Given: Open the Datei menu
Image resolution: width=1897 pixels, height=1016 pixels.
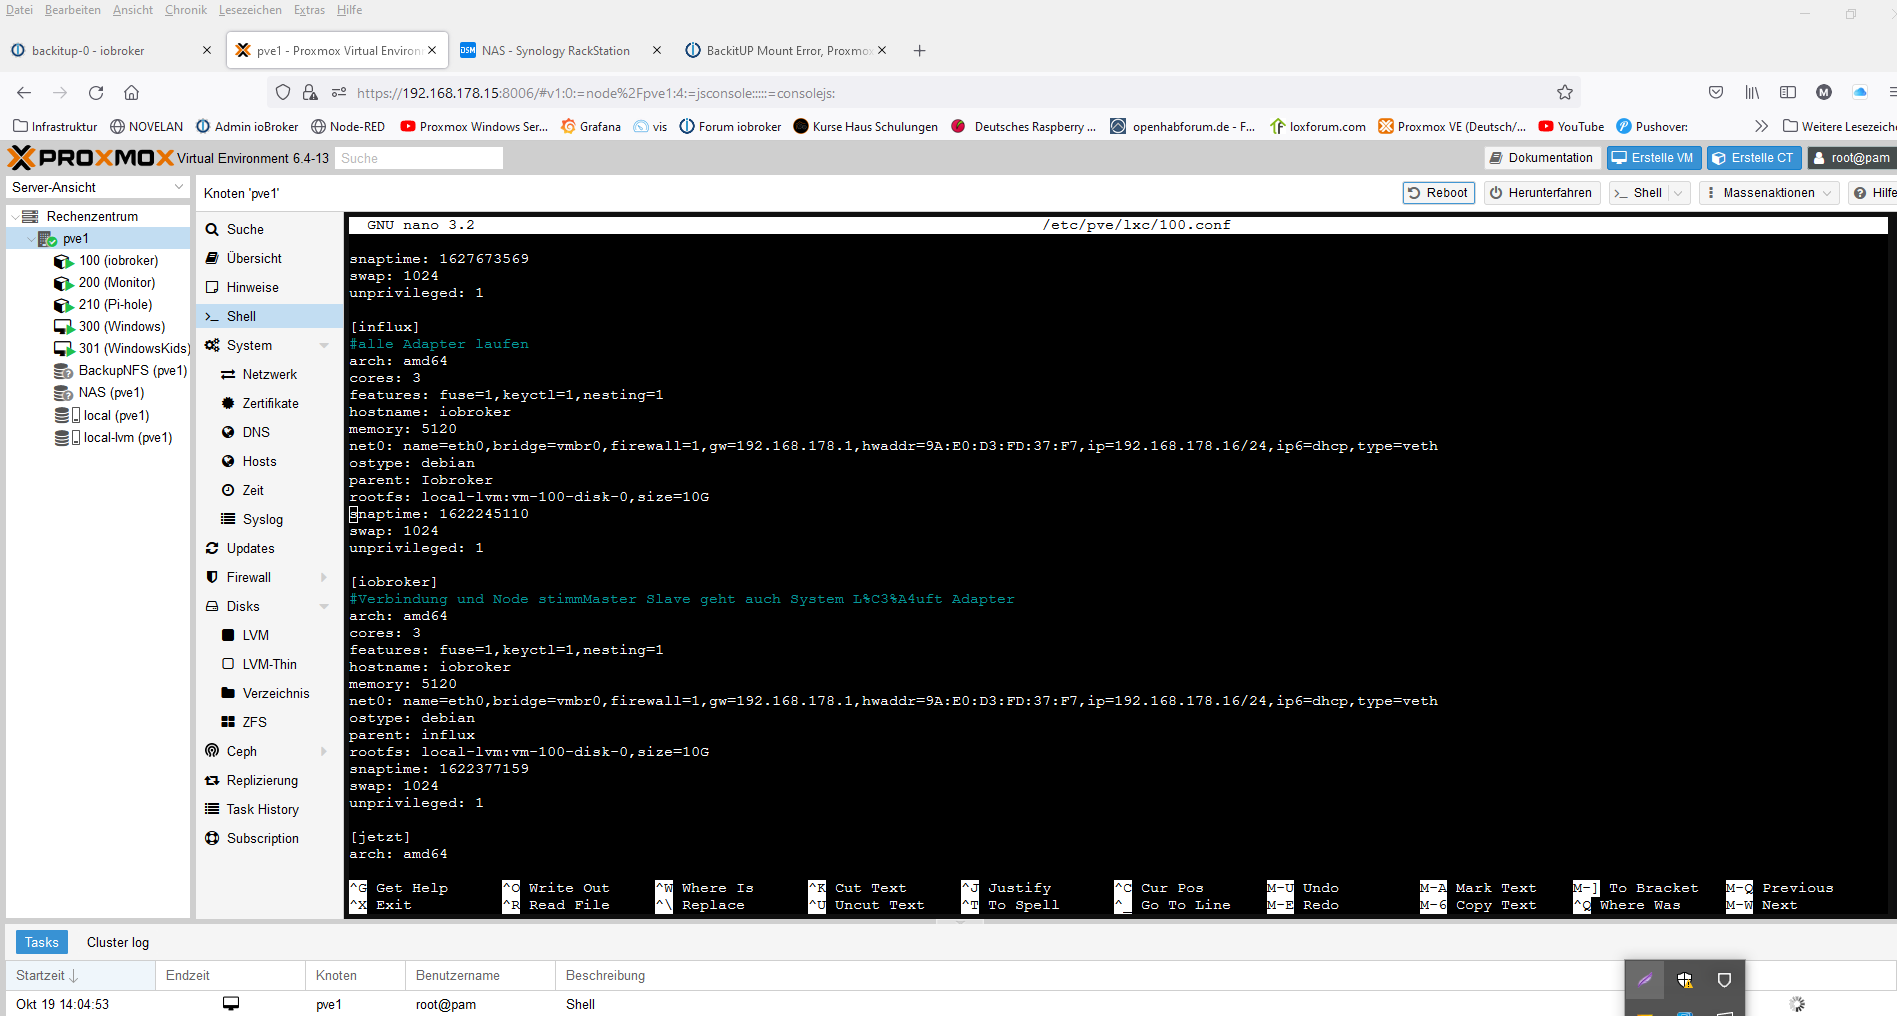Looking at the screenshot, I should (x=19, y=10).
